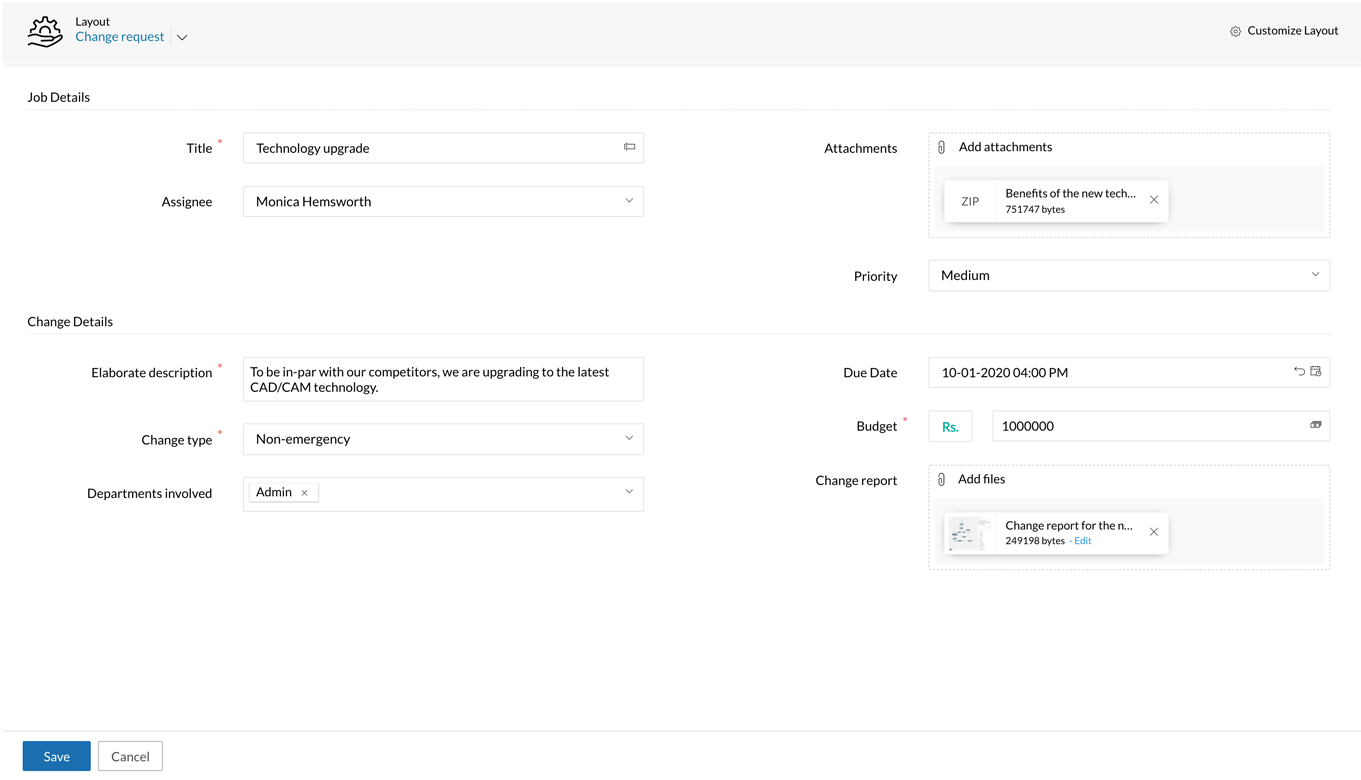This screenshot has height=780, width=1361.
Task: Click the paperclip icon next to Add files
Action: click(x=941, y=479)
